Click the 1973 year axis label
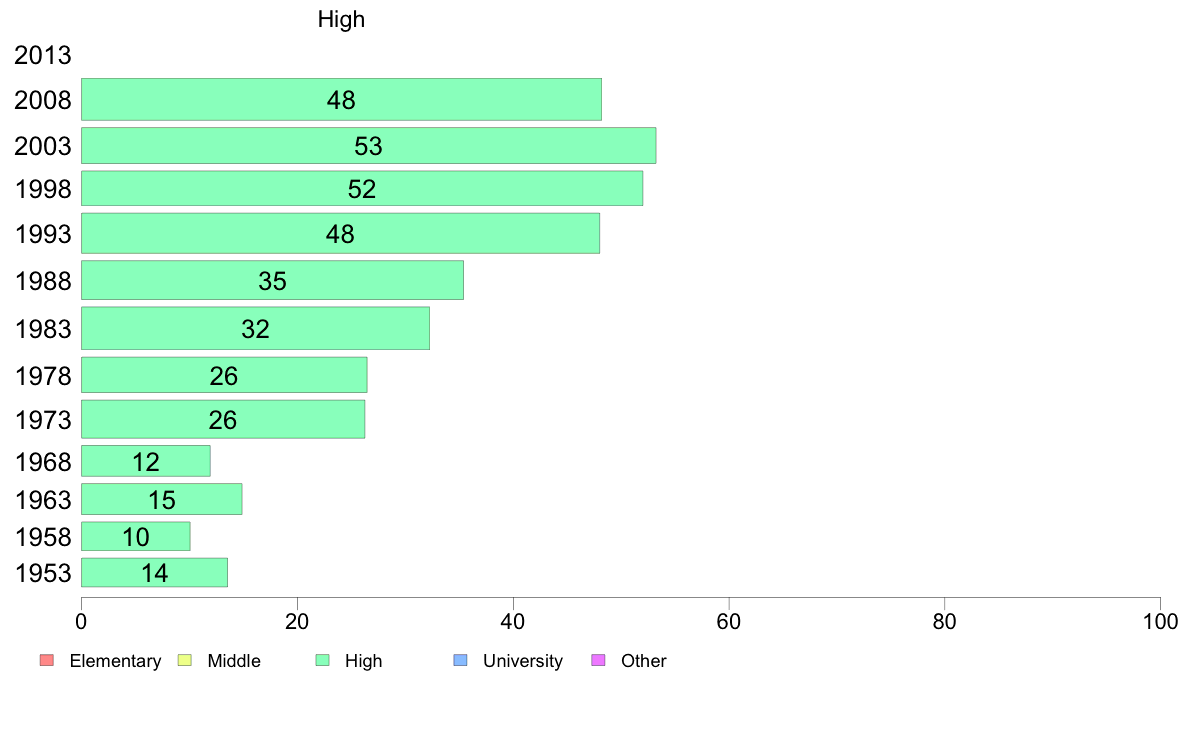The width and height of the screenshot is (1188, 736). pos(43,420)
